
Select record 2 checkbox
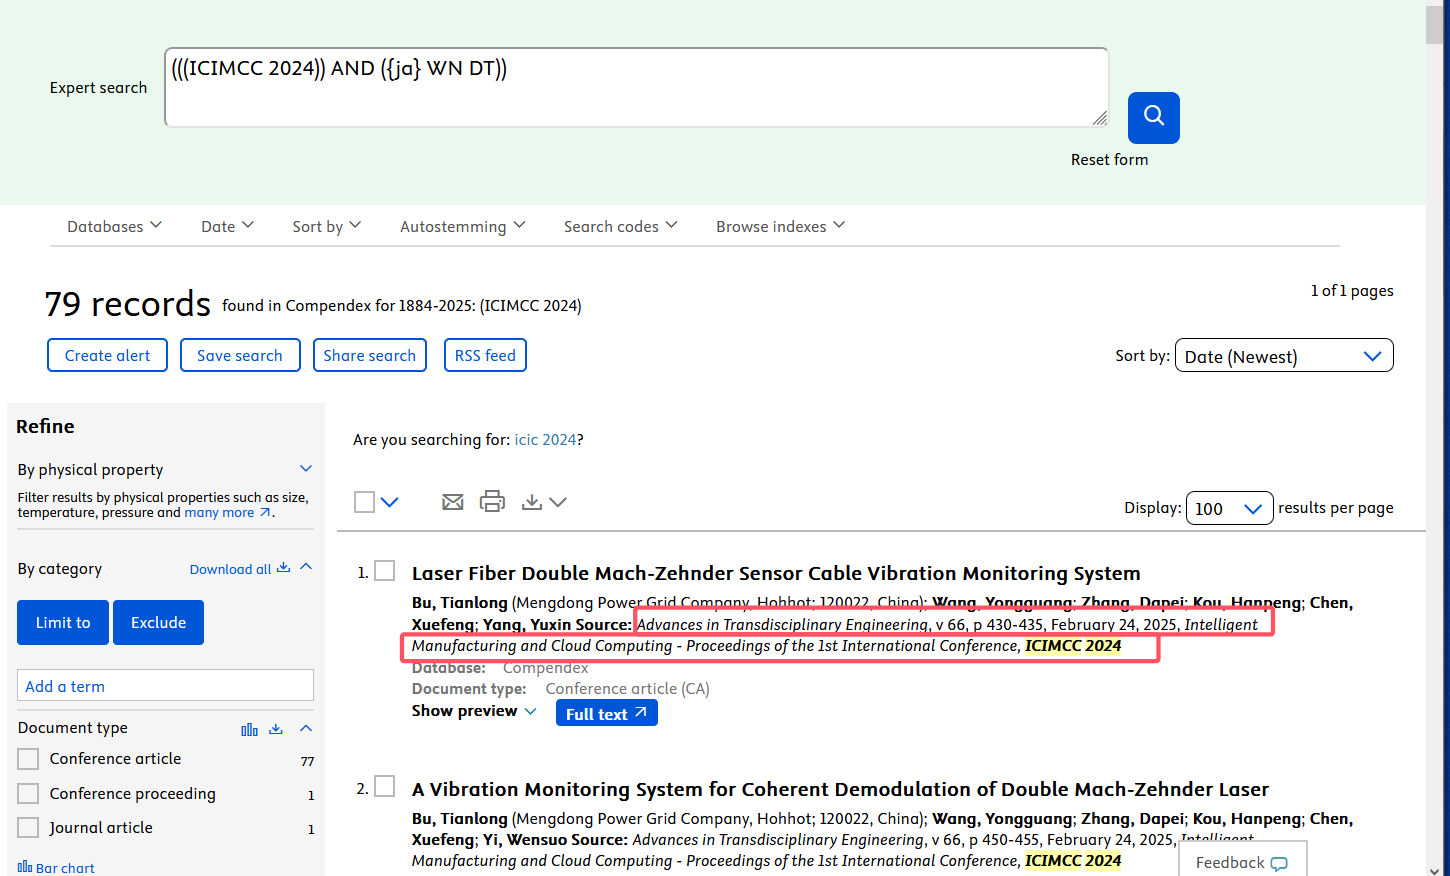[385, 786]
